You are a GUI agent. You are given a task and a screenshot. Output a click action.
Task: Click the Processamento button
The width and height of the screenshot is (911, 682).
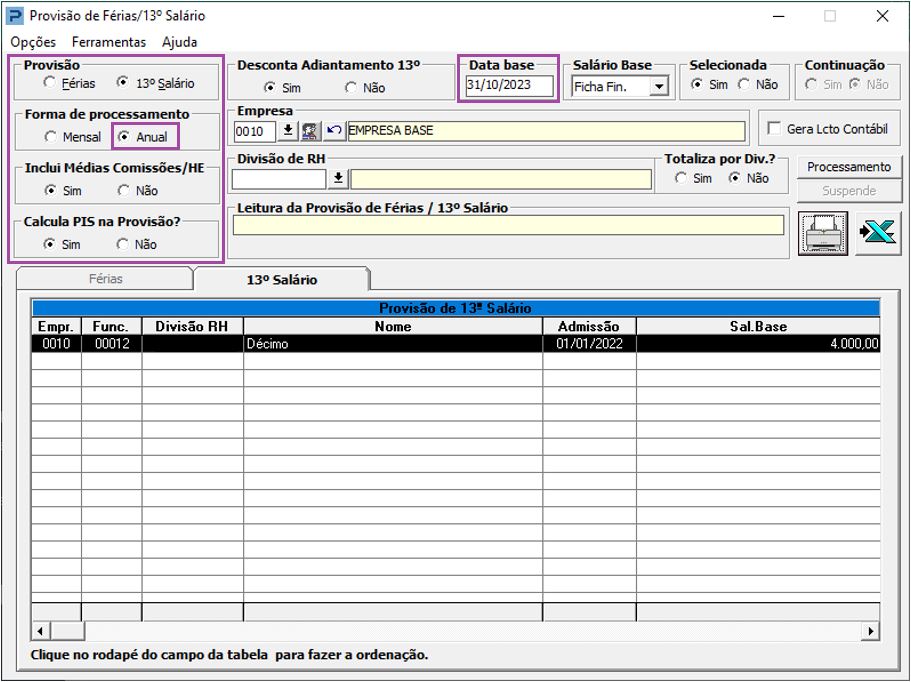848,167
